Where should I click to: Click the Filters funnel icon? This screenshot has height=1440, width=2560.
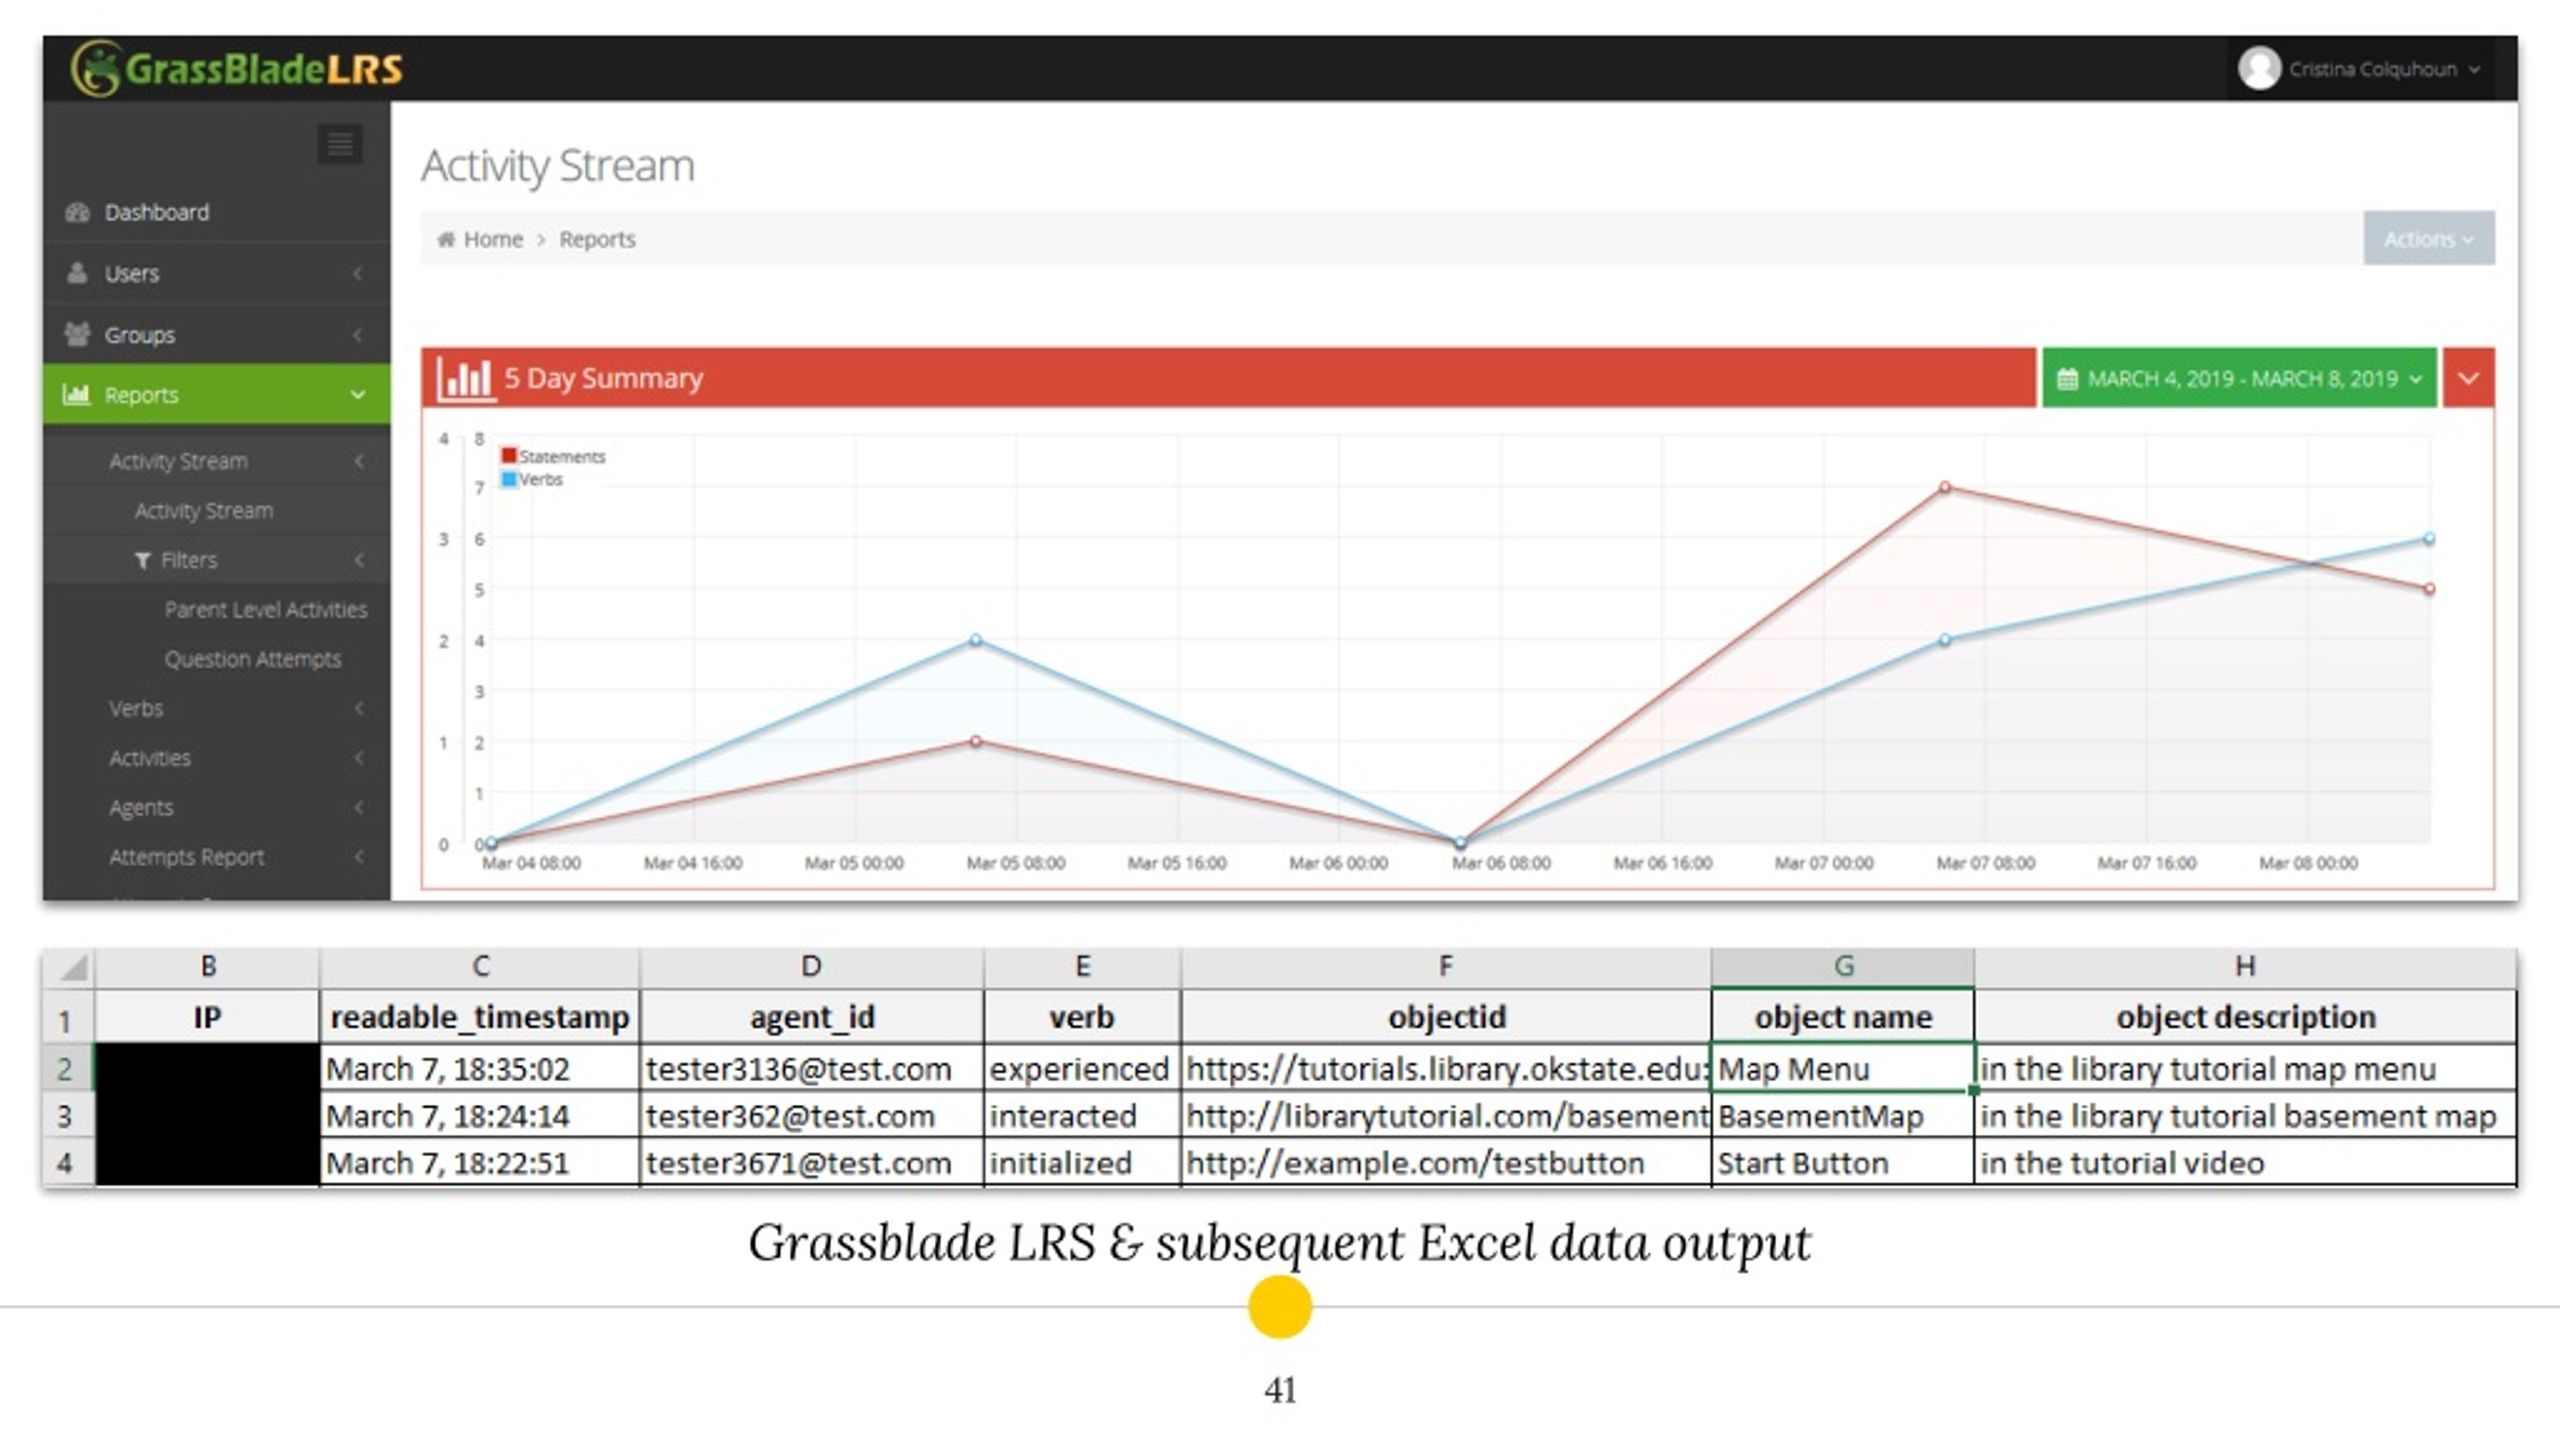click(143, 560)
